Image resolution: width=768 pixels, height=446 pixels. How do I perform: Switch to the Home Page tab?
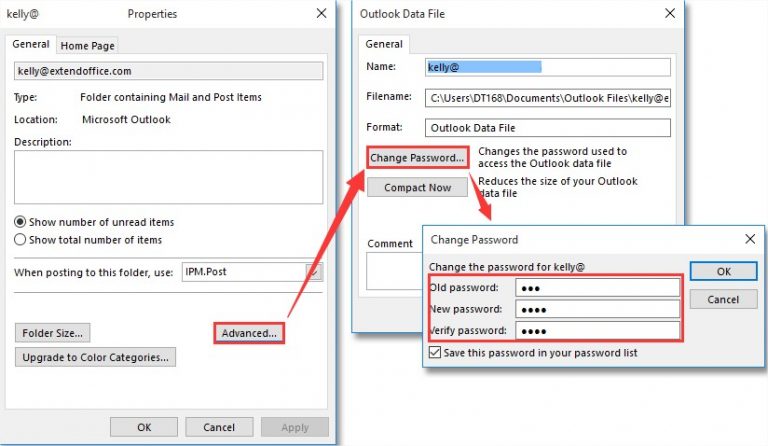coord(87,46)
